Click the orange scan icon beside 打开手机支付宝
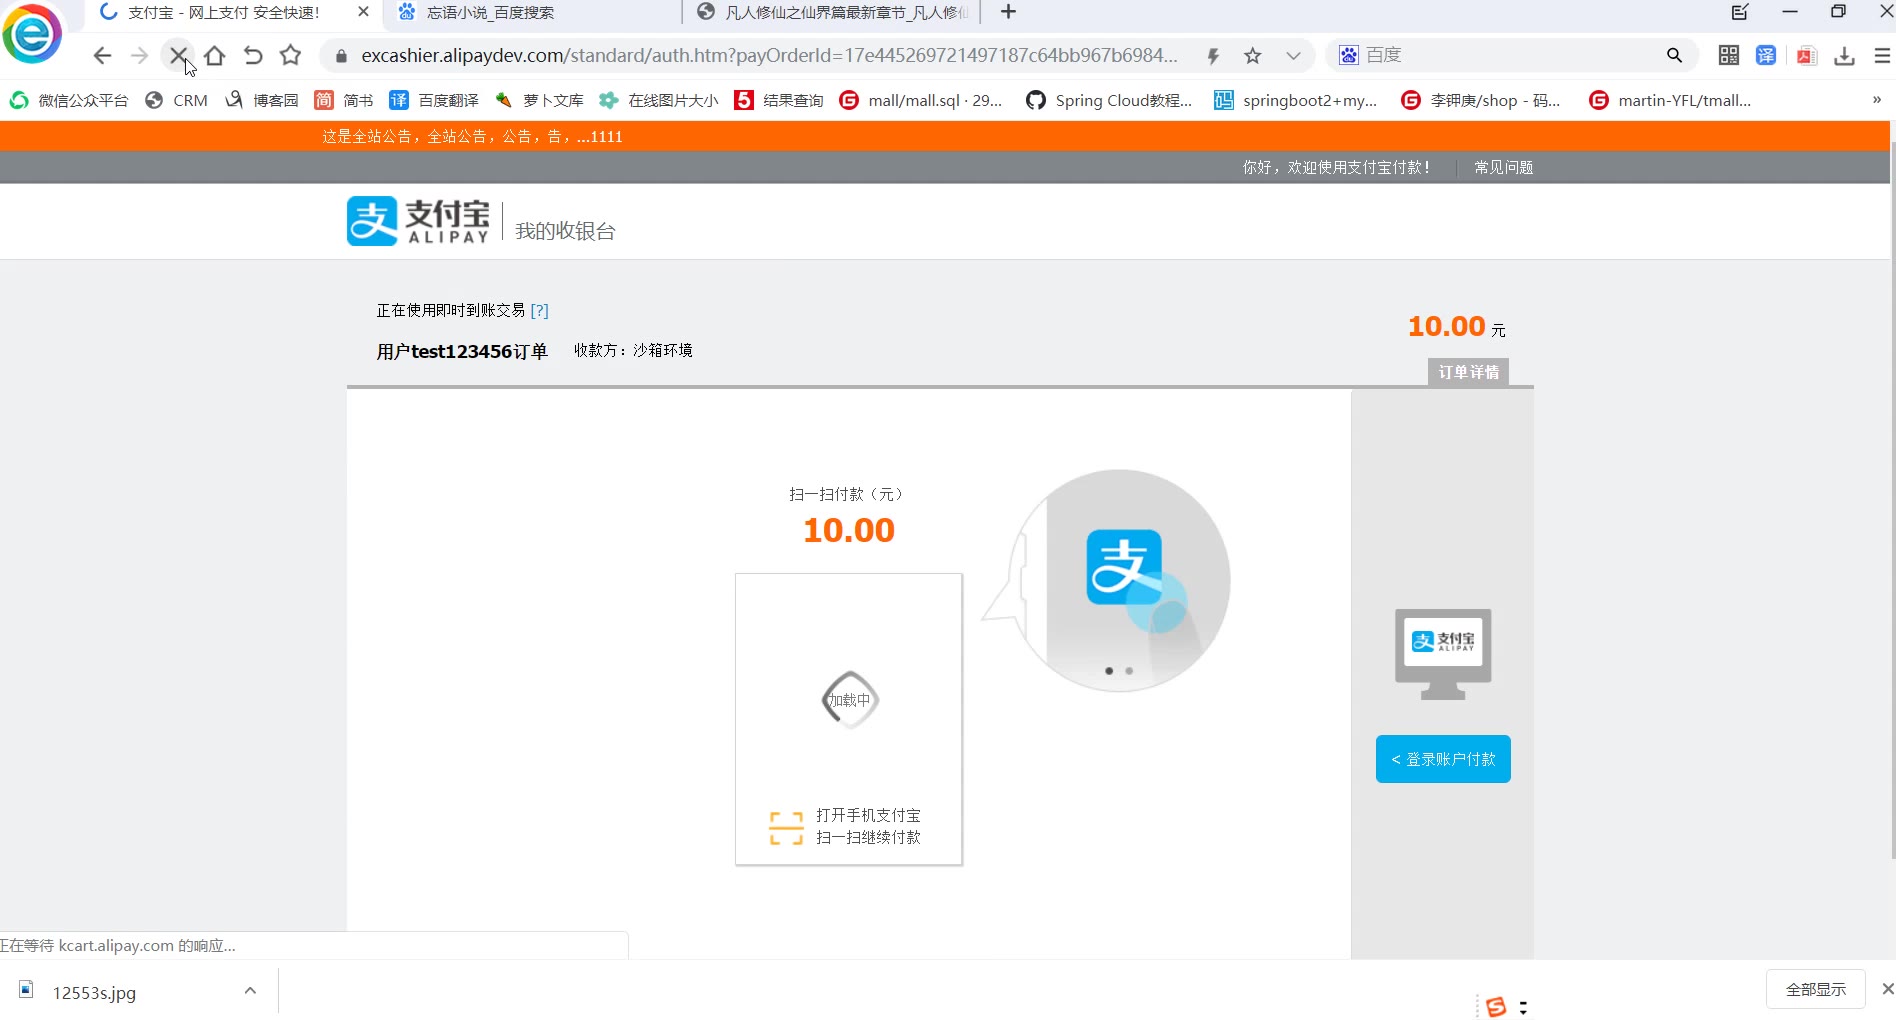The image size is (1896, 1020). 786,828
